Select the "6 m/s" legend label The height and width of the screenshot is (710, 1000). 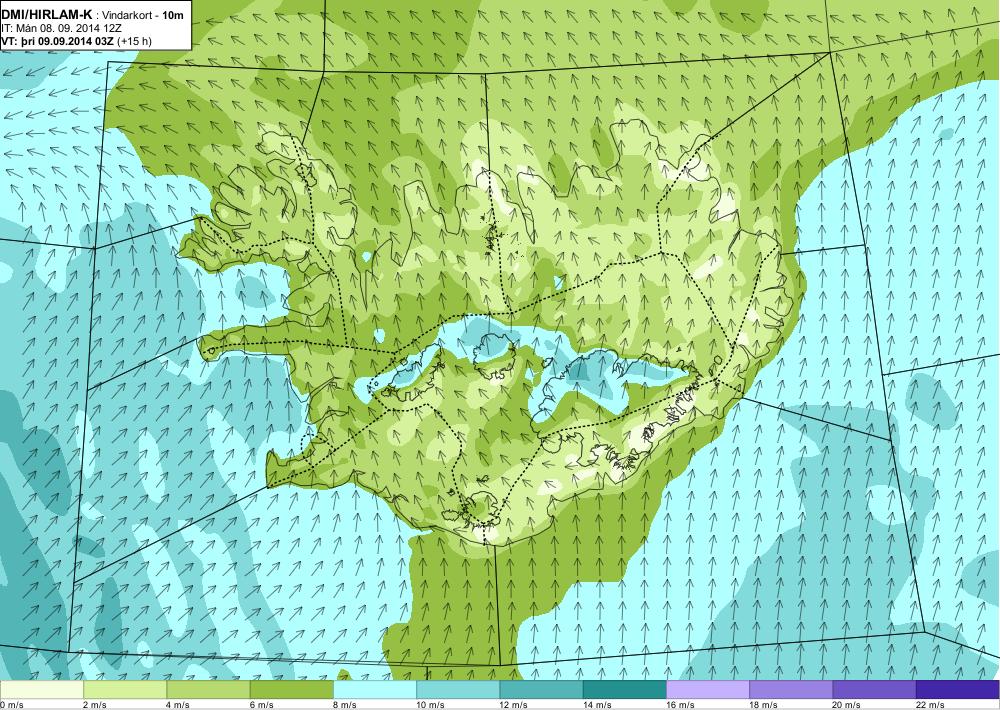(262, 705)
